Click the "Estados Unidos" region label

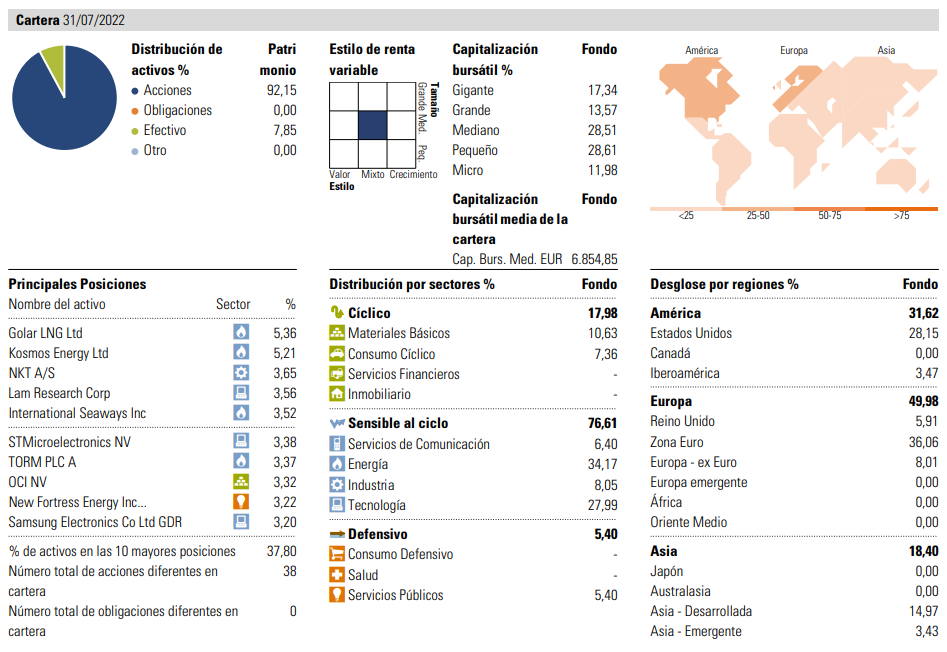coord(691,333)
